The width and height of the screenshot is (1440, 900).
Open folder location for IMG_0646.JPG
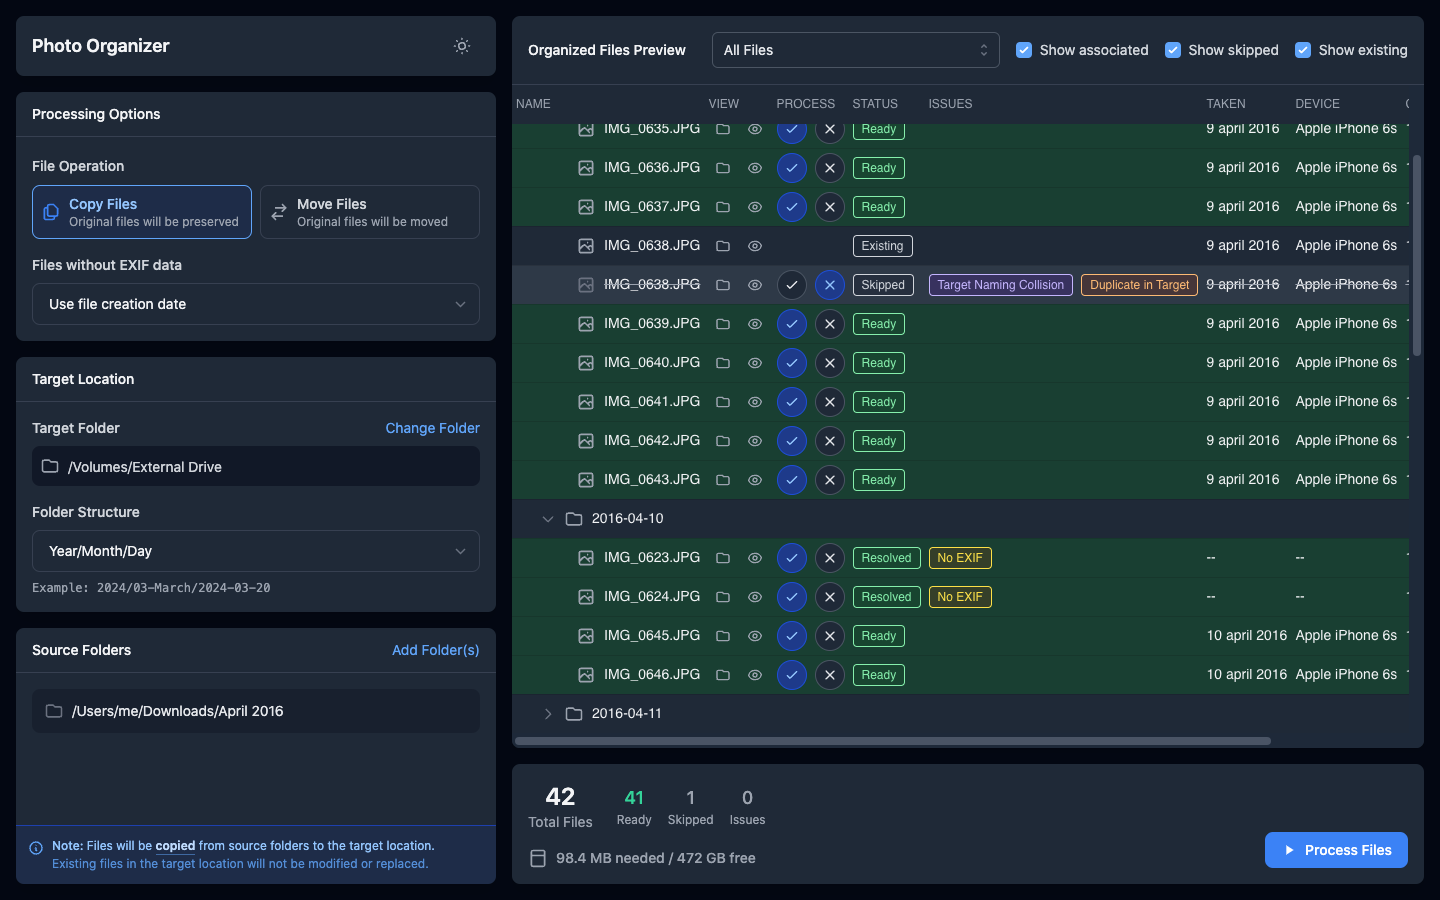click(723, 675)
